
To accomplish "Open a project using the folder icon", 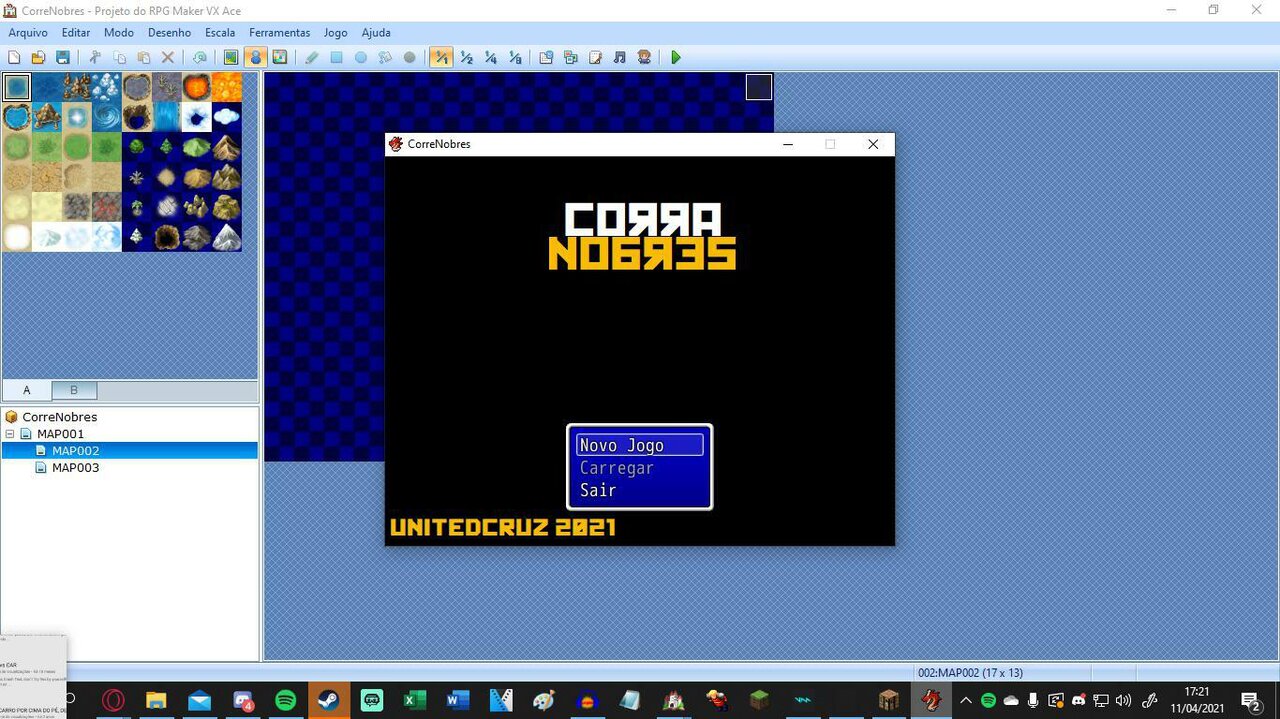I will pyautogui.click(x=38, y=58).
